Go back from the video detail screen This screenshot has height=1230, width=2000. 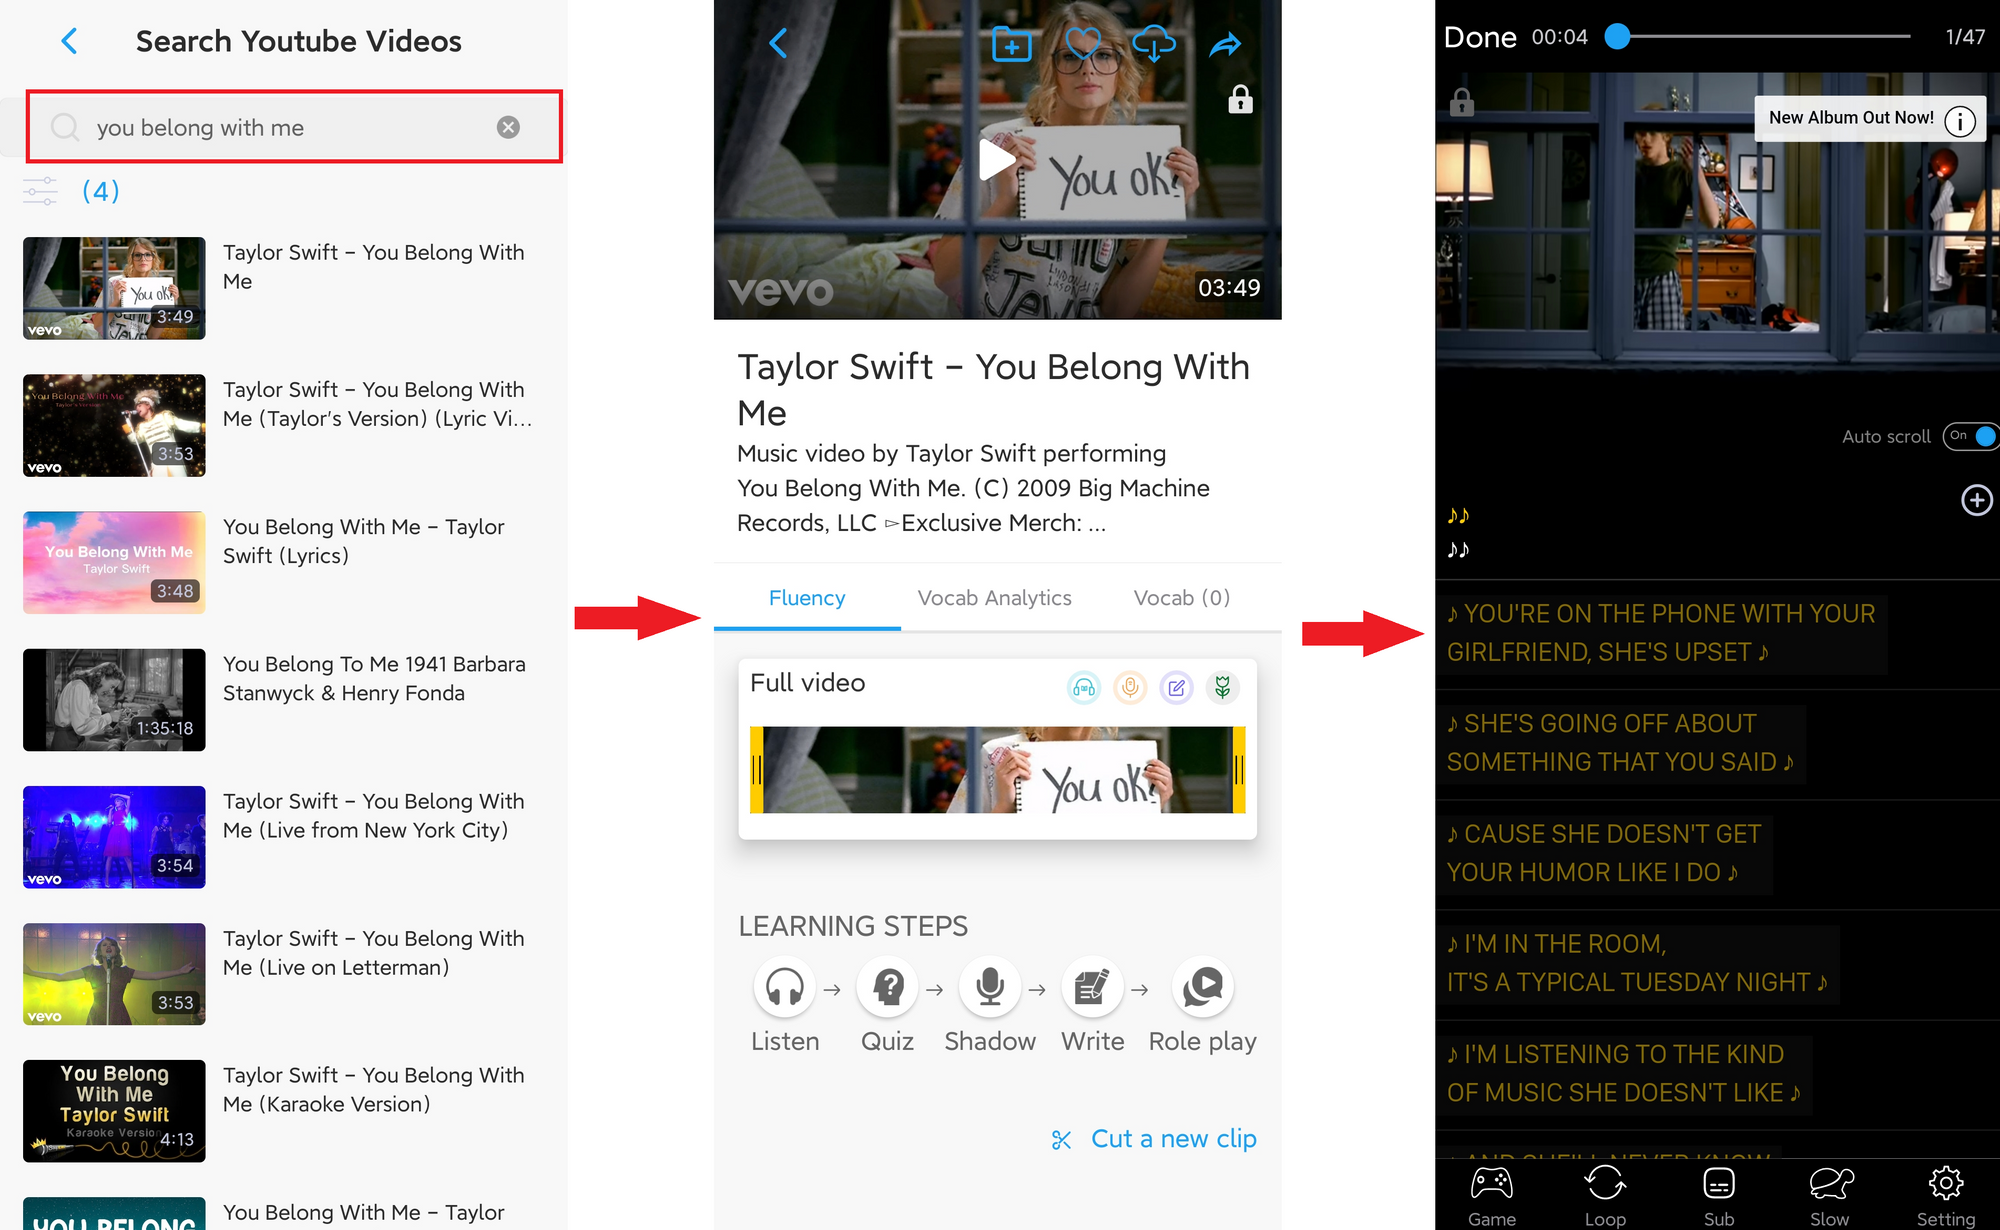pyautogui.click(x=778, y=43)
